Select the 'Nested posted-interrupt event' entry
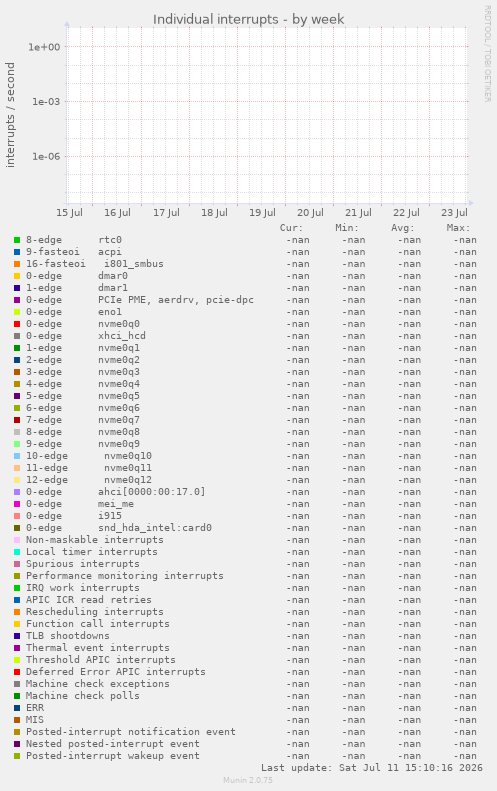 click(113, 744)
